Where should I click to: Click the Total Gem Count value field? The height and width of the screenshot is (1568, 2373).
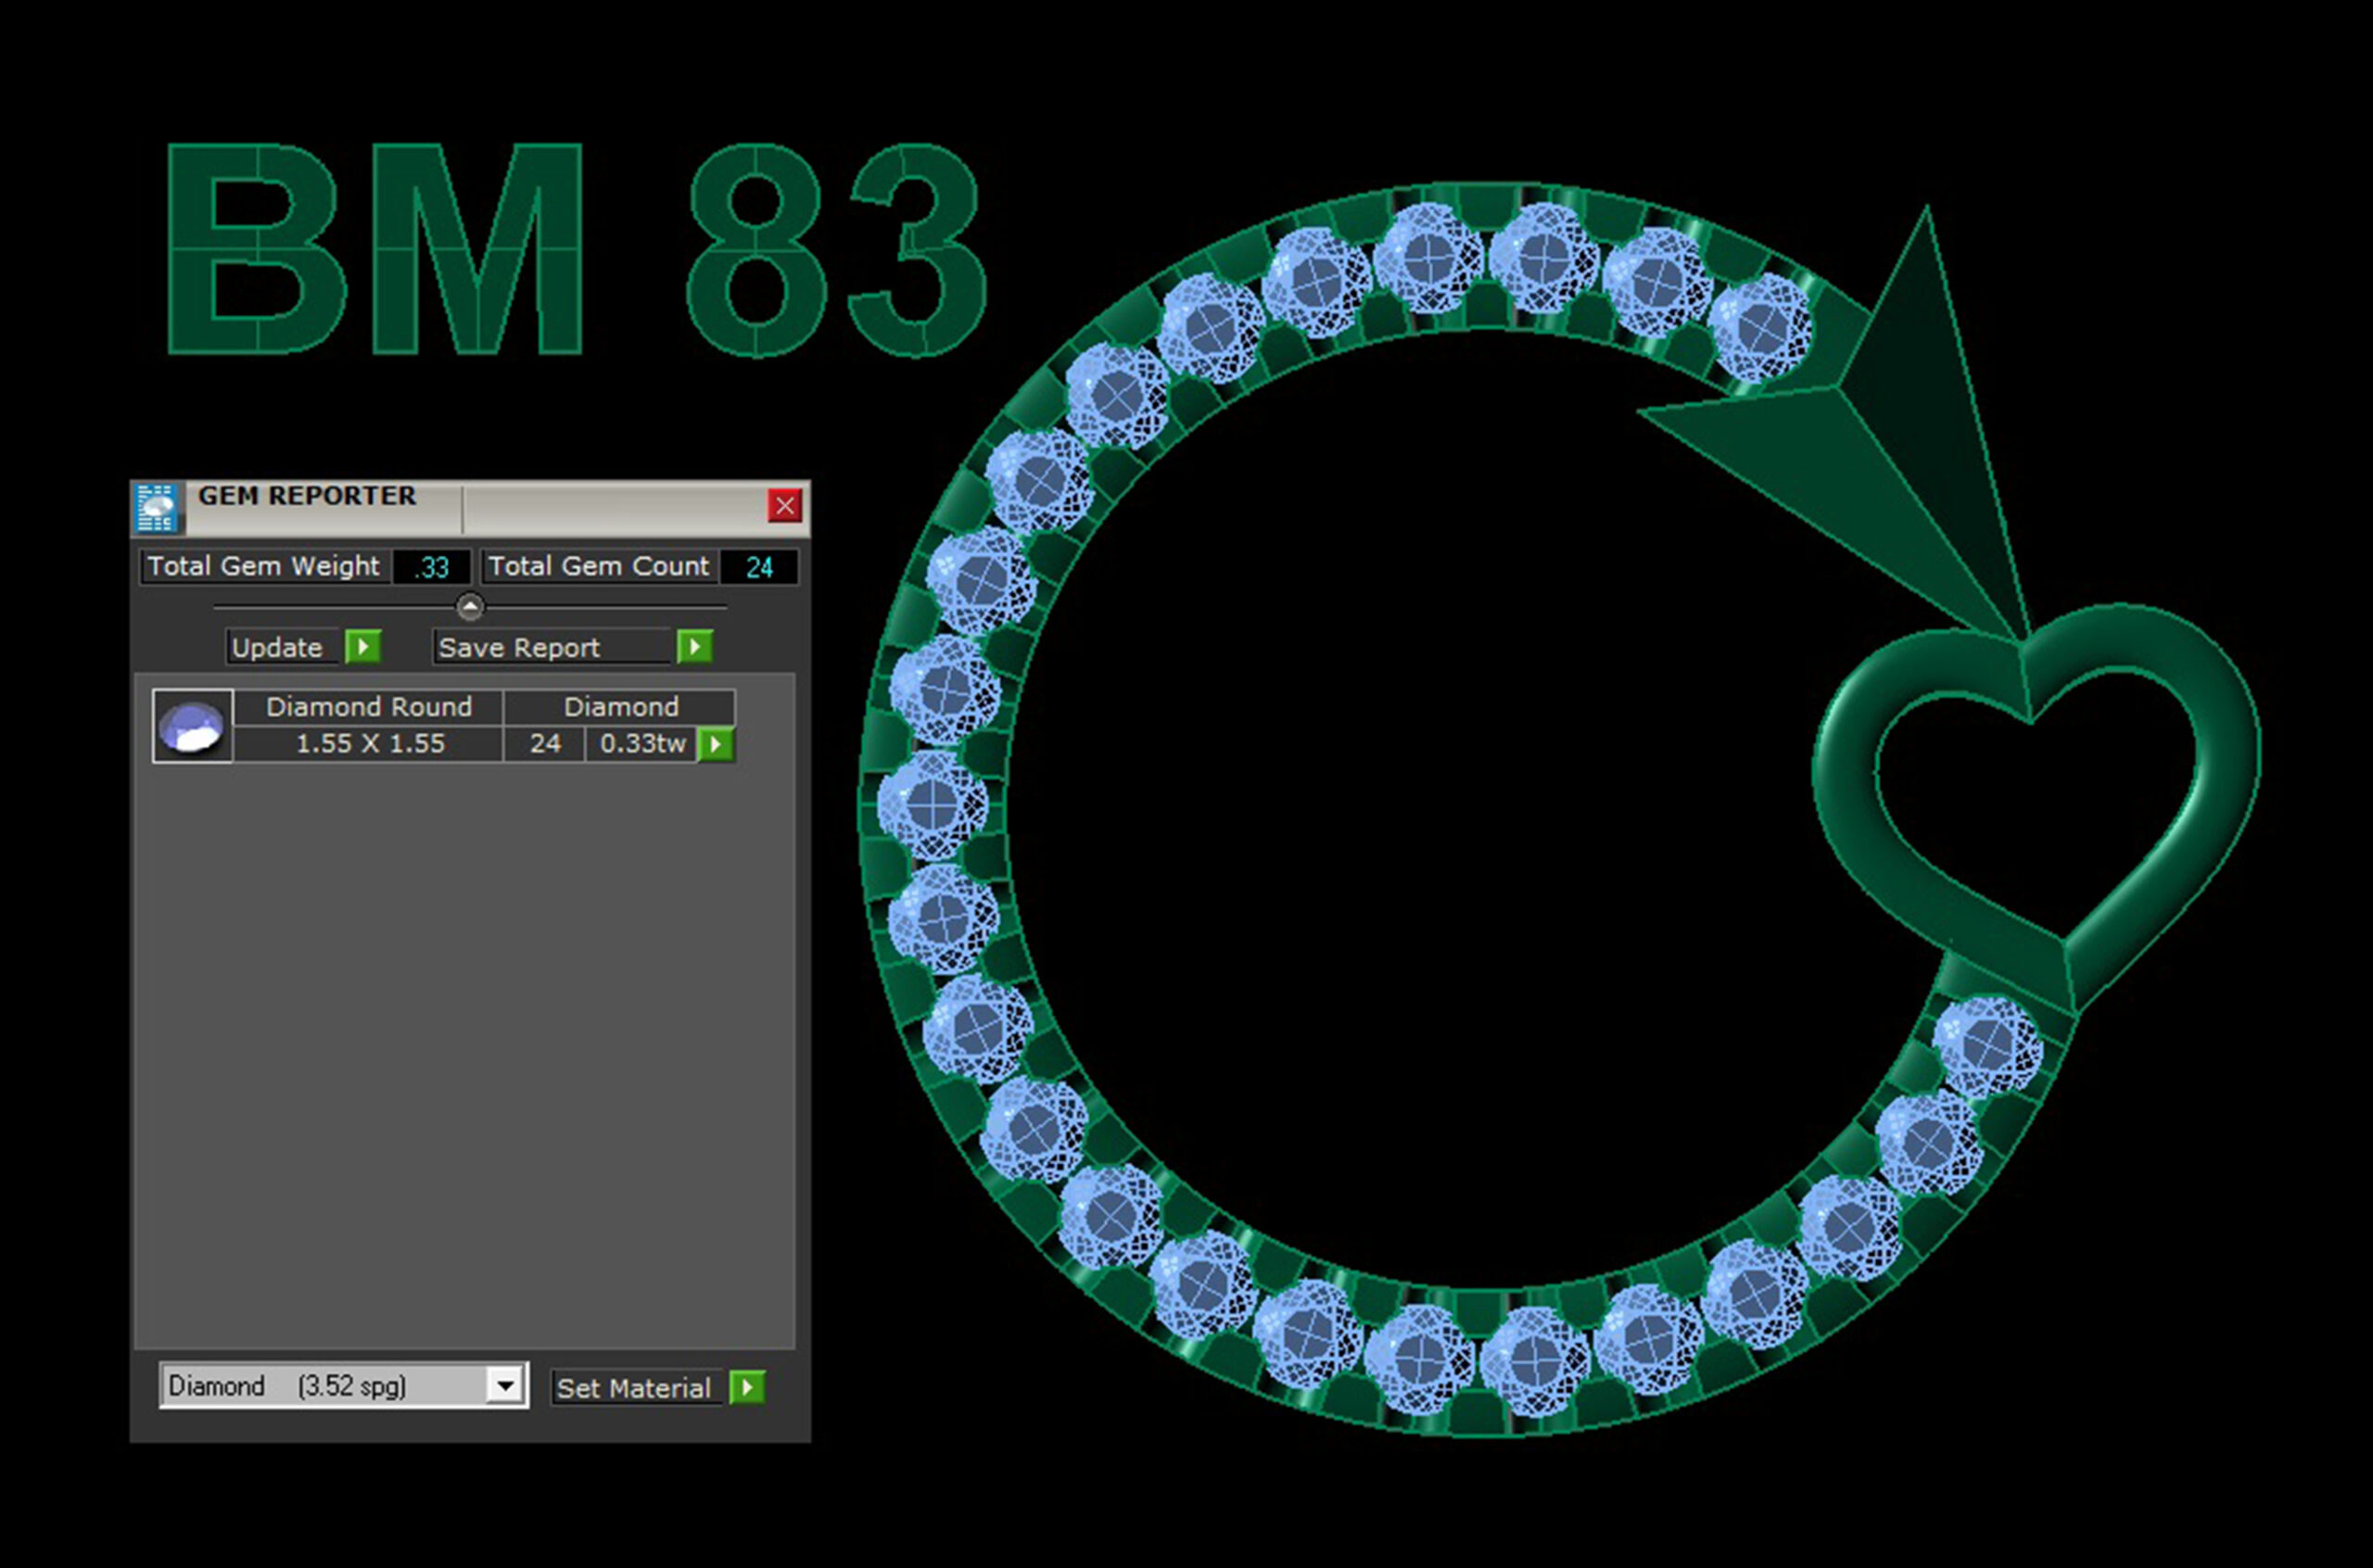coord(759,567)
